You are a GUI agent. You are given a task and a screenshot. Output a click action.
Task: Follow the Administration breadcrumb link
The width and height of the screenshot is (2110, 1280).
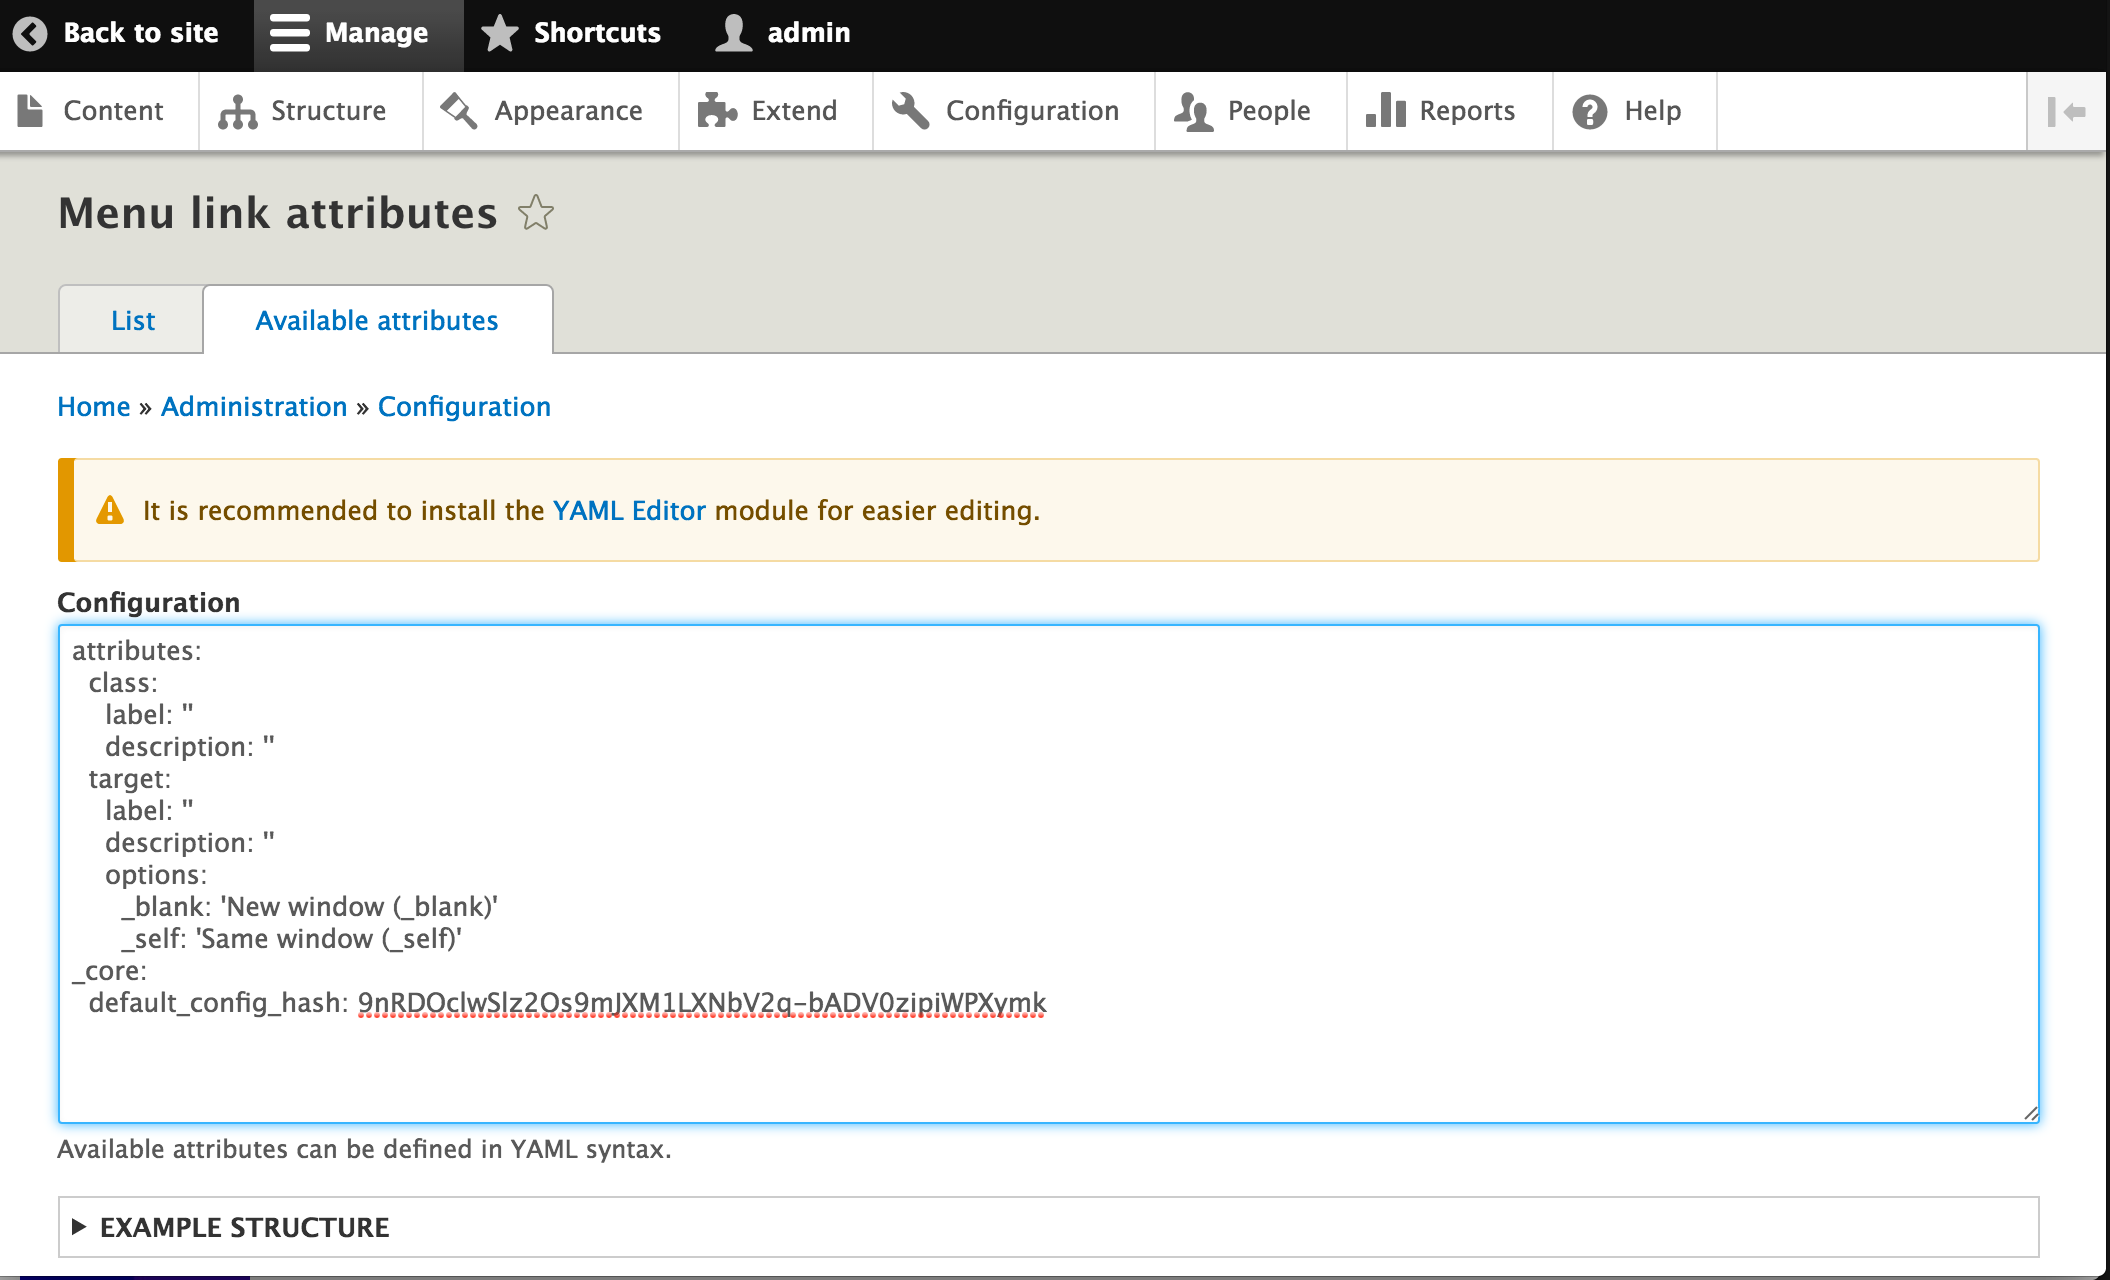click(x=254, y=407)
